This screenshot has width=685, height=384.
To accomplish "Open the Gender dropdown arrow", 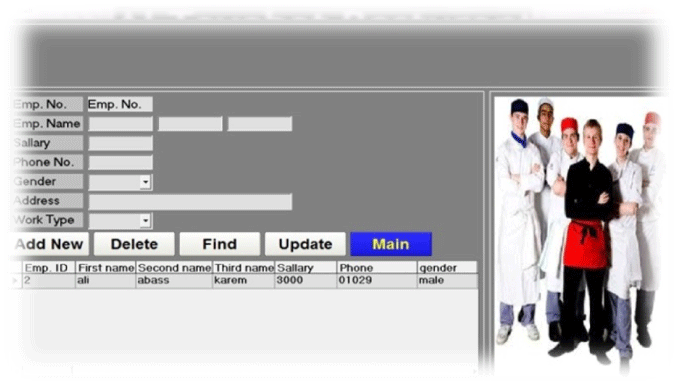I will (x=145, y=182).
